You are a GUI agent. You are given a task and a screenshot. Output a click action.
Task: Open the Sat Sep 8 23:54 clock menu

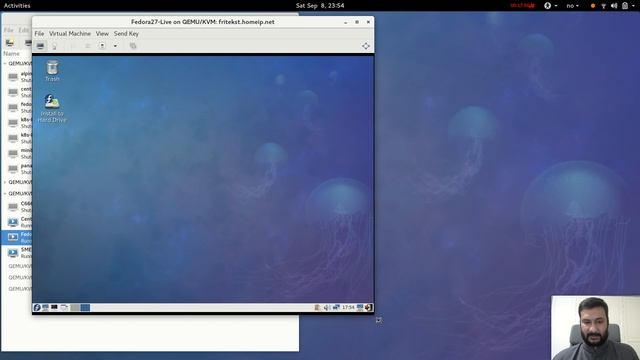[320, 5]
